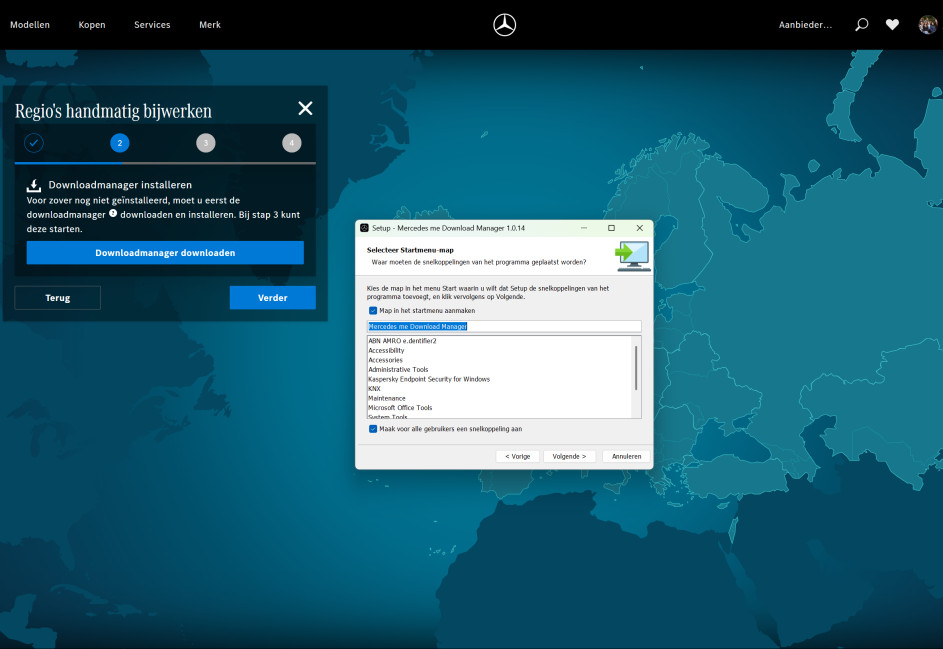Select step 2 circle in wizard
This screenshot has width=943, height=649.
click(x=120, y=143)
